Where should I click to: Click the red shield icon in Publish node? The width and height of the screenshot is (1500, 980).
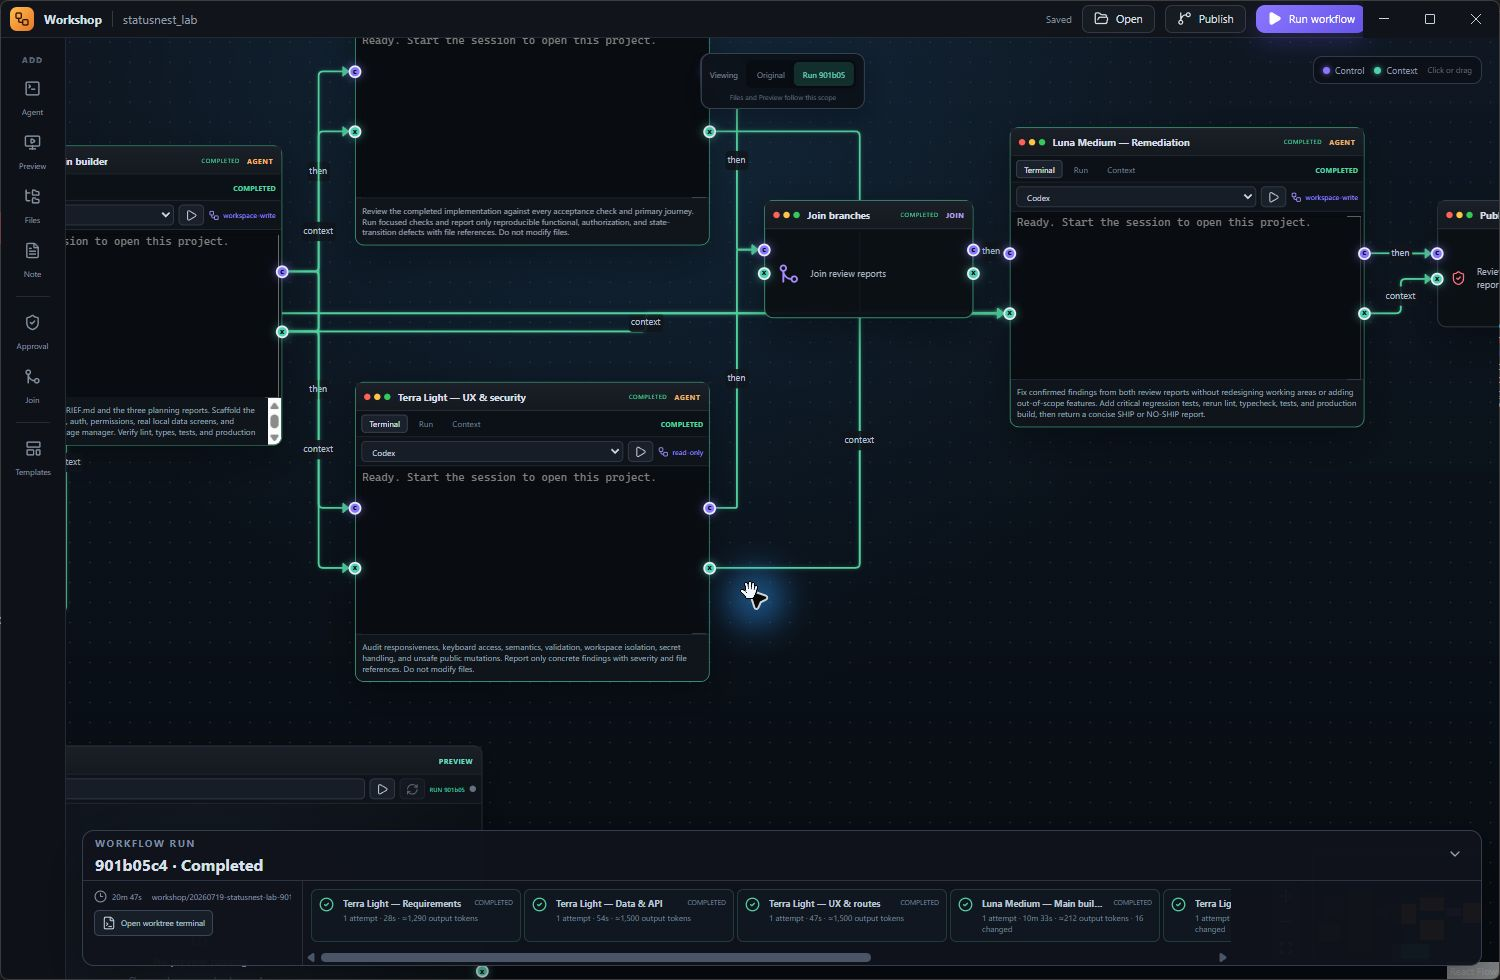[x=1458, y=278]
